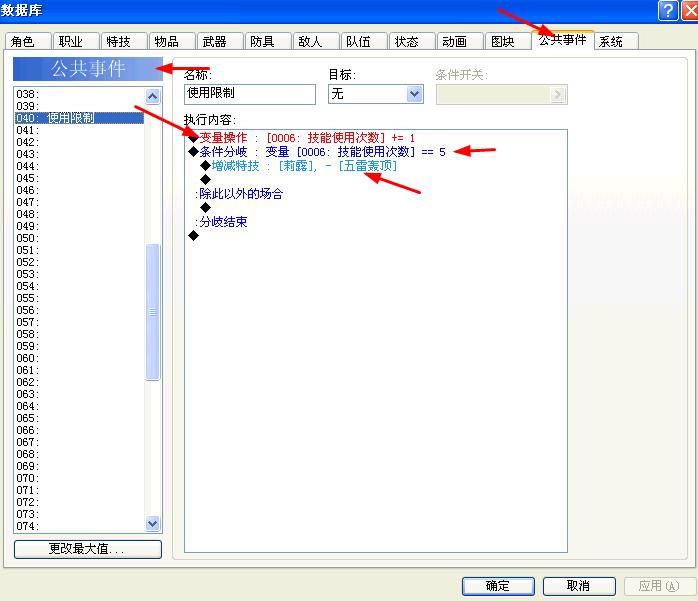Confirm with the 确定 button
698x601 pixels.
coord(498,586)
